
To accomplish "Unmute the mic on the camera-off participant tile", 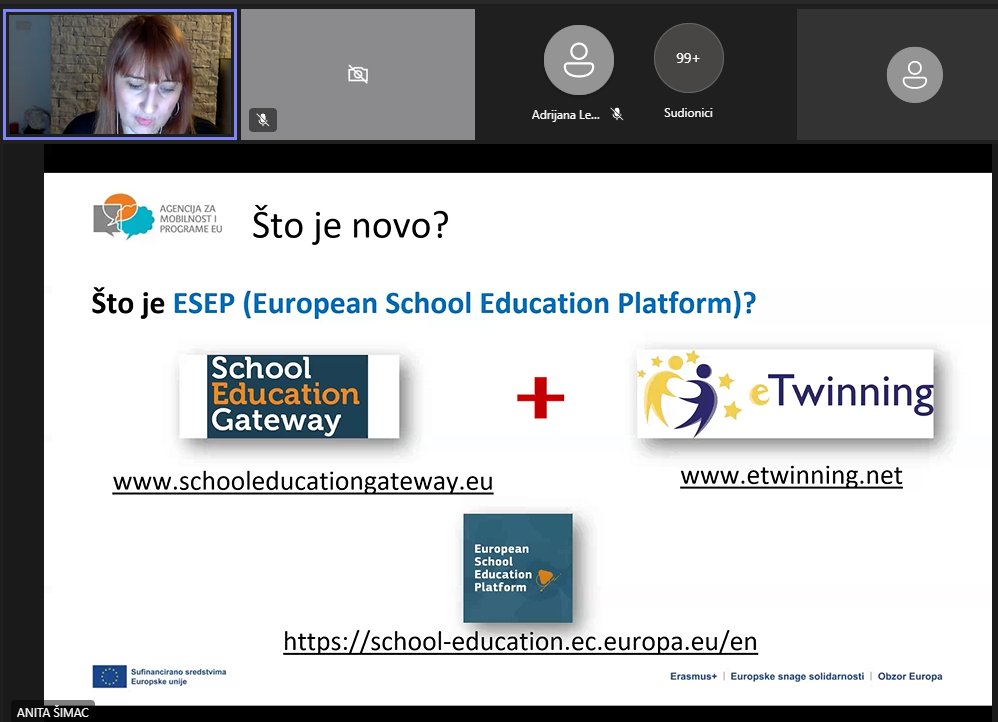I will tap(262, 121).
